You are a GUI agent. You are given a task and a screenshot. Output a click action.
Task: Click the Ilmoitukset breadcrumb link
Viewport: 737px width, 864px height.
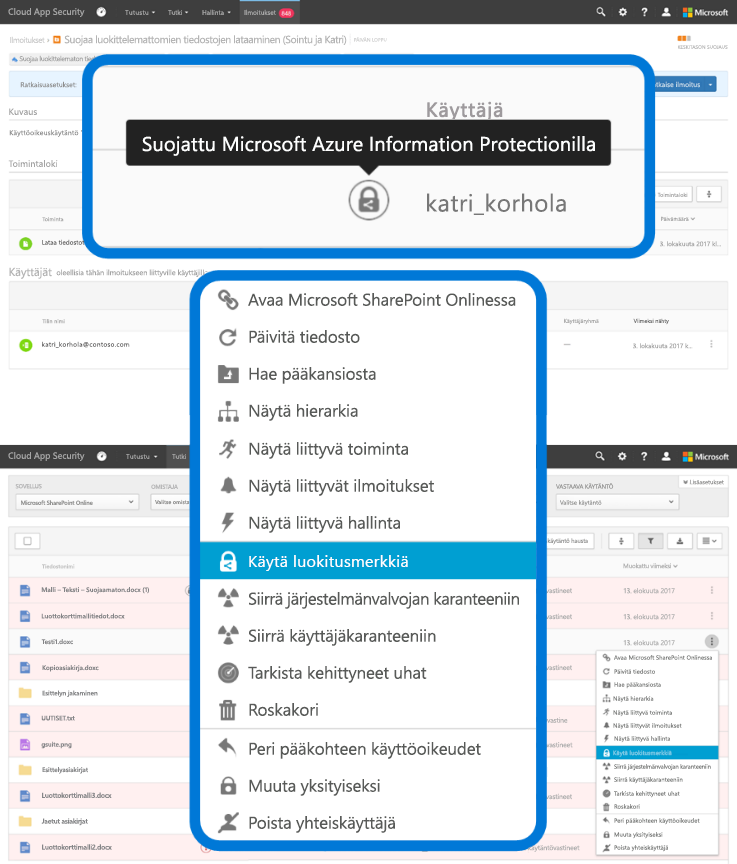click(x=27, y=40)
